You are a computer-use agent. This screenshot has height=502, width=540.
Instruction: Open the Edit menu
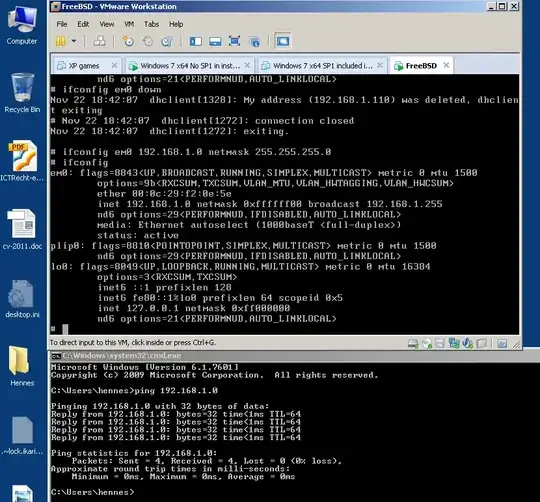tap(83, 24)
